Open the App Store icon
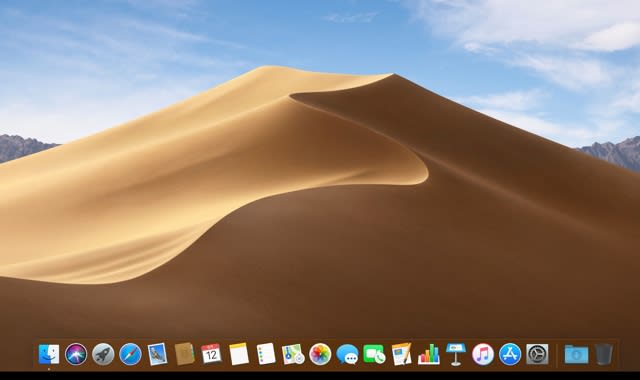640x380 pixels. click(510, 354)
